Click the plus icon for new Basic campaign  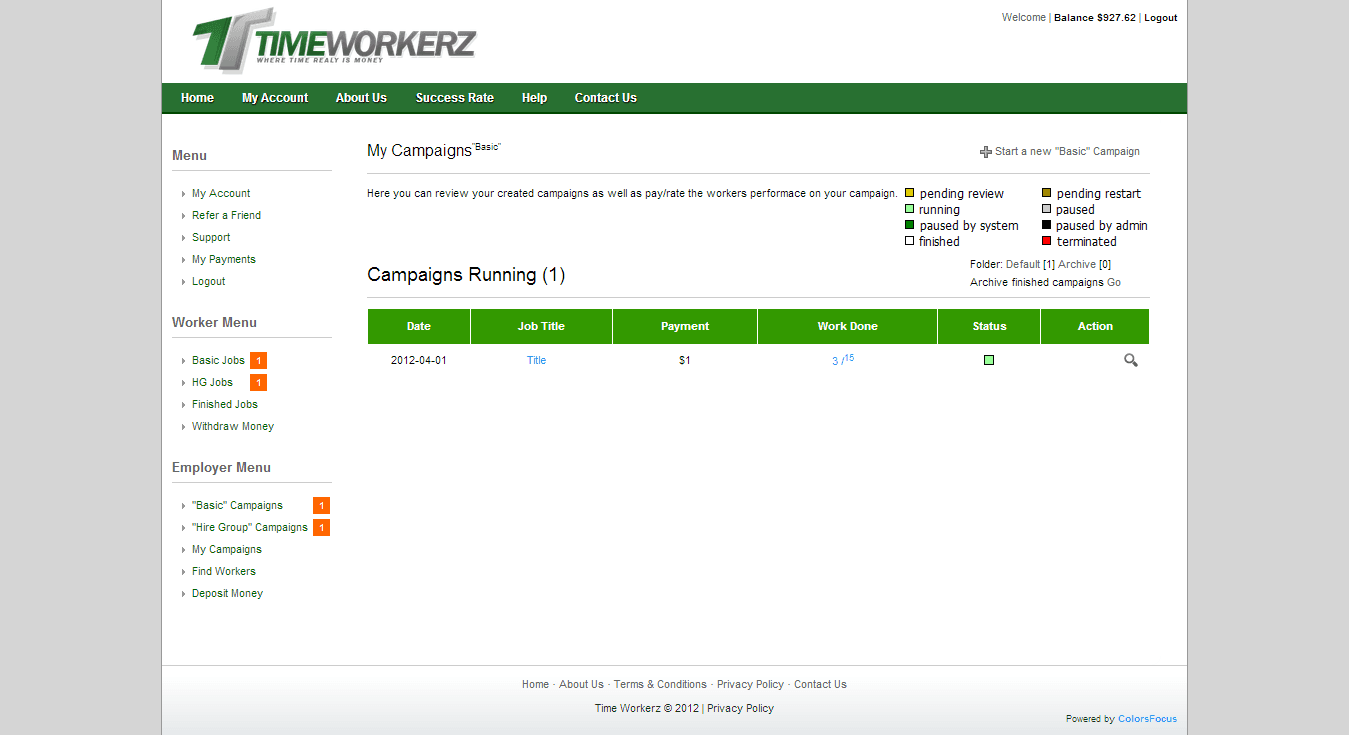[986, 152]
